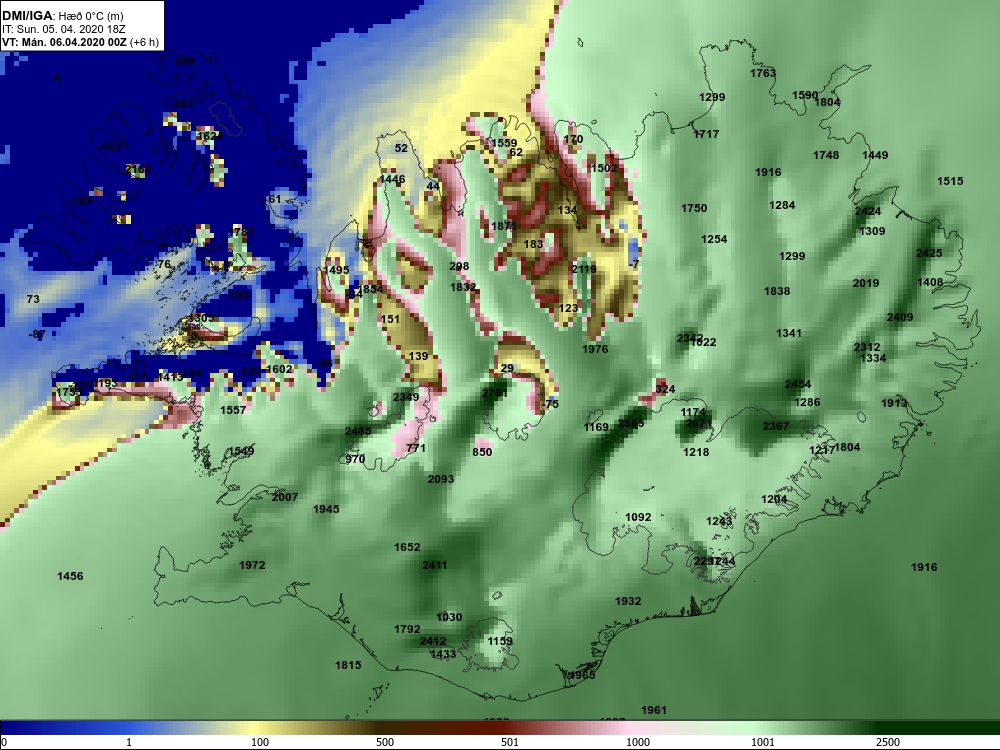Click the offshore value 1815
Screen dimensions: 1000x750
click(x=348, y=665)
